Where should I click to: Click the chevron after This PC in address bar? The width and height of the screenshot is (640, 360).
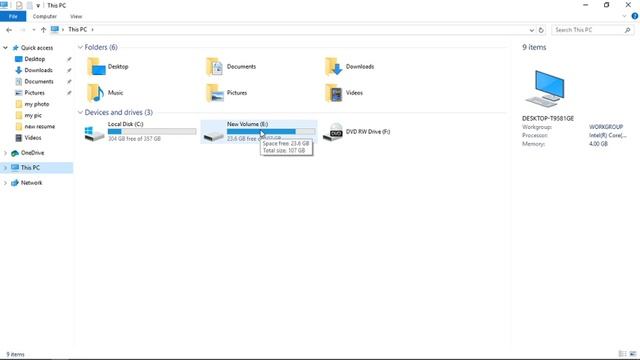tap(93, 30)
